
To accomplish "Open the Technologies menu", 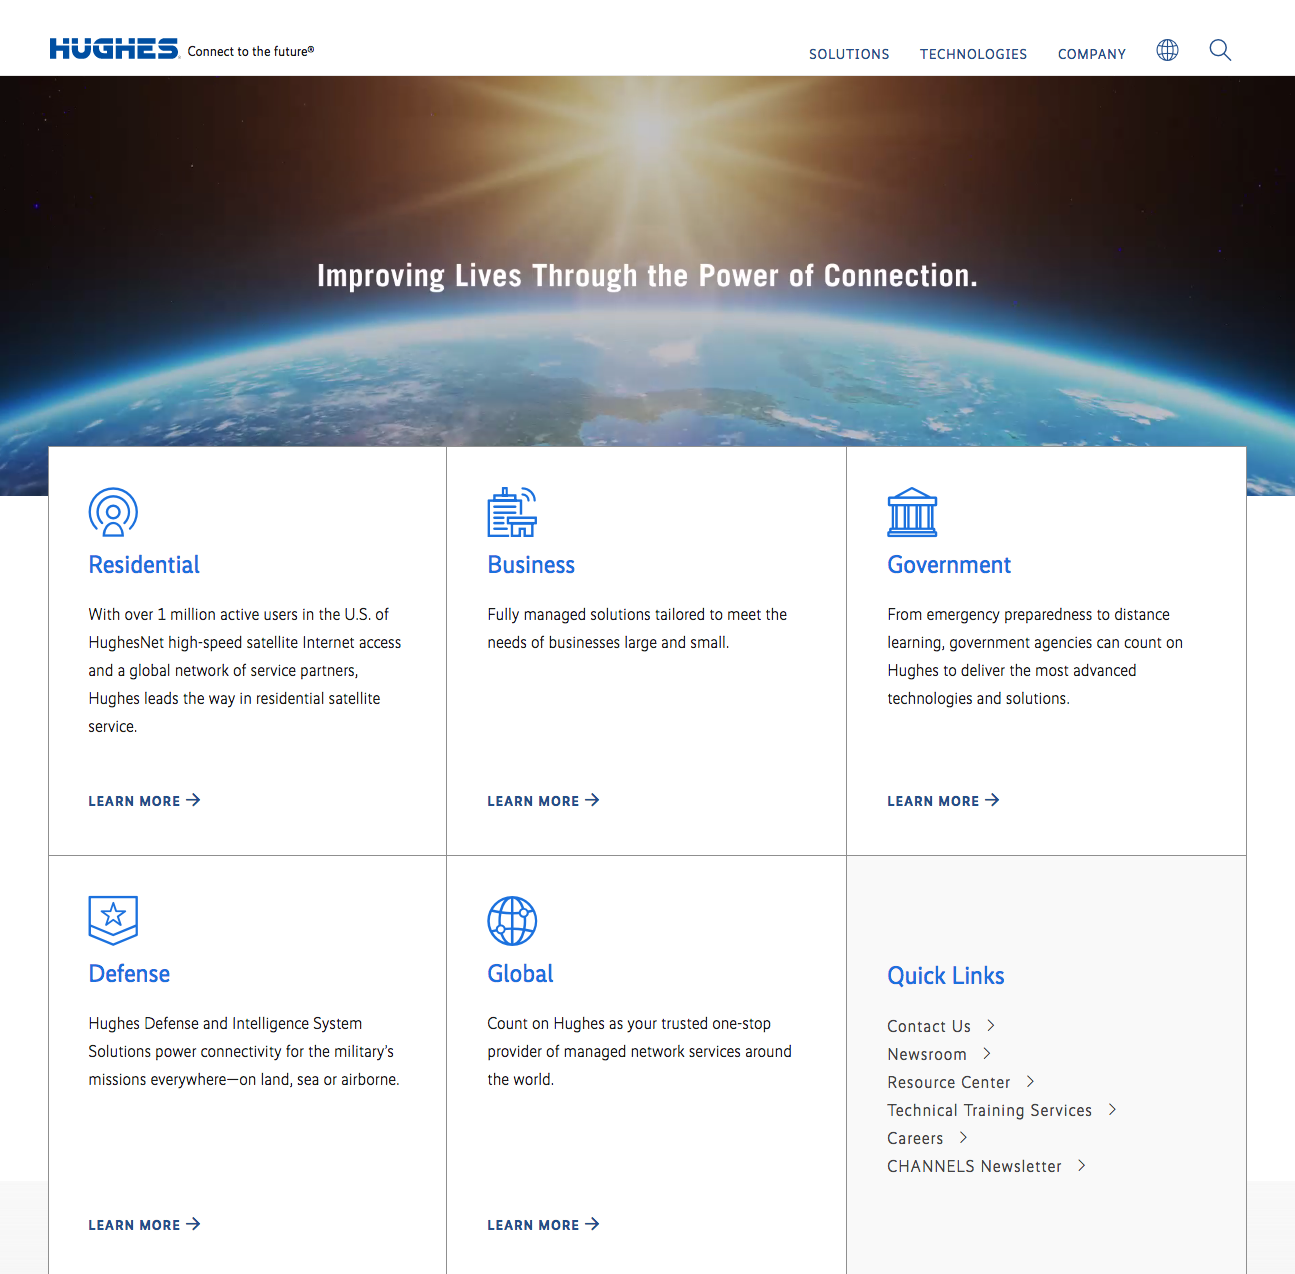I will coord(973,54).
